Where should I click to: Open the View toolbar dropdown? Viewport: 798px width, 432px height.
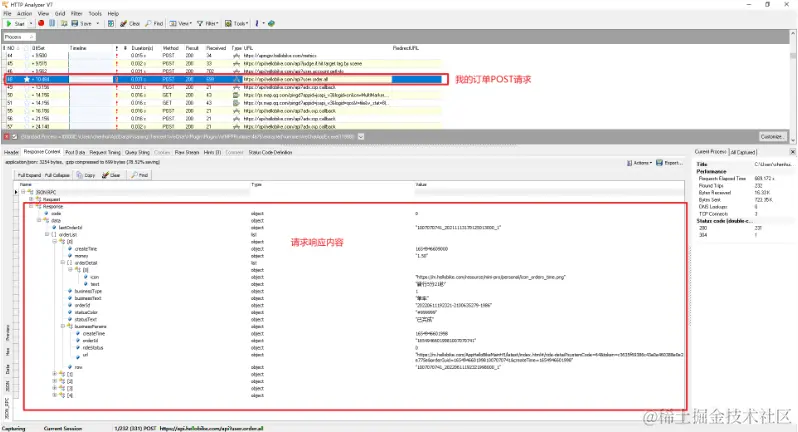[x=181, y=23]
